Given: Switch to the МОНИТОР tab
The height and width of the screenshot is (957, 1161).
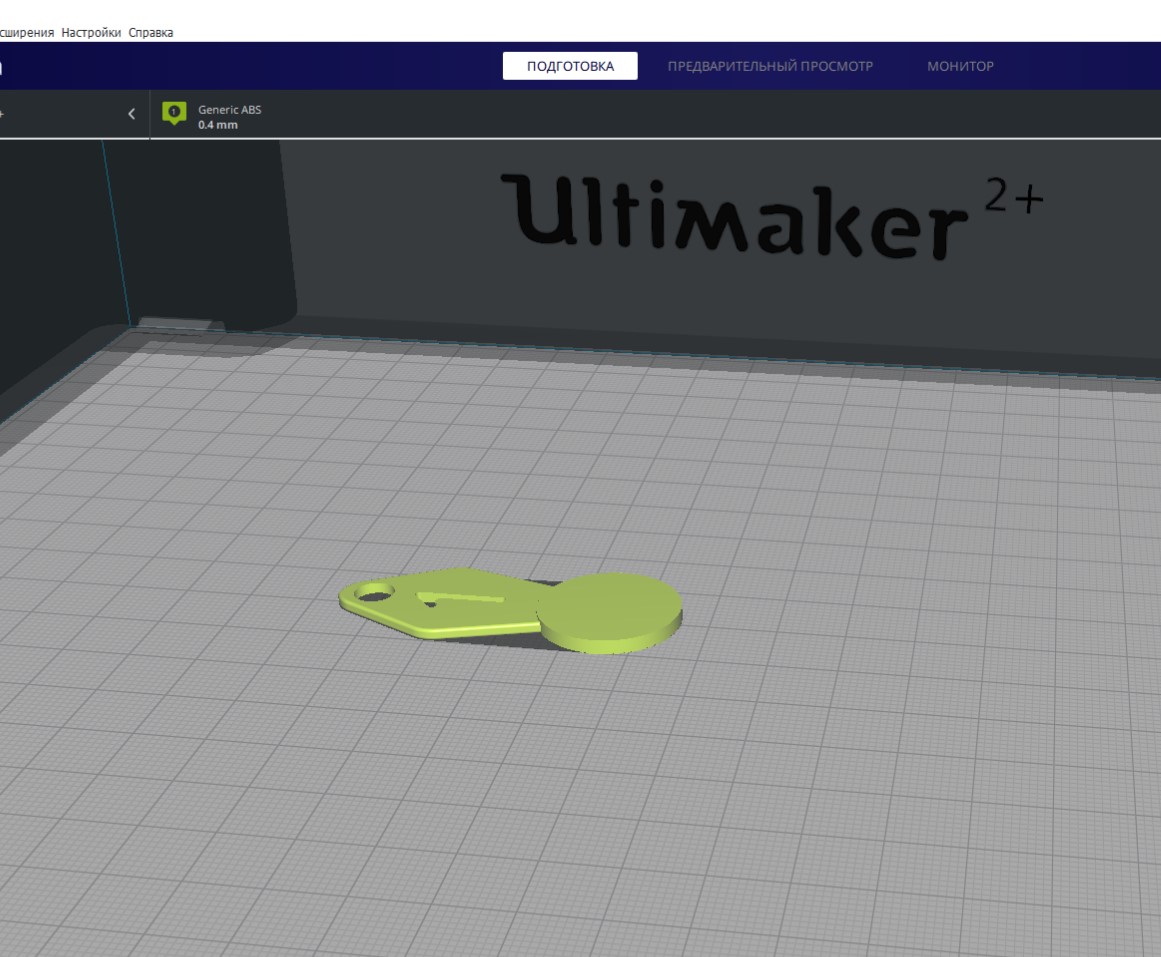Looking at the screenshot, I should [x=960, y=66].
